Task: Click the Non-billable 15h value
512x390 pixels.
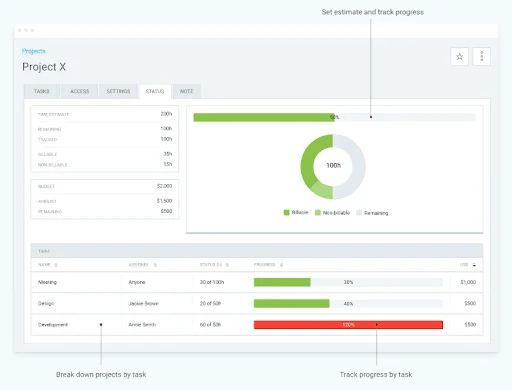Action: (x=168, y=164)
